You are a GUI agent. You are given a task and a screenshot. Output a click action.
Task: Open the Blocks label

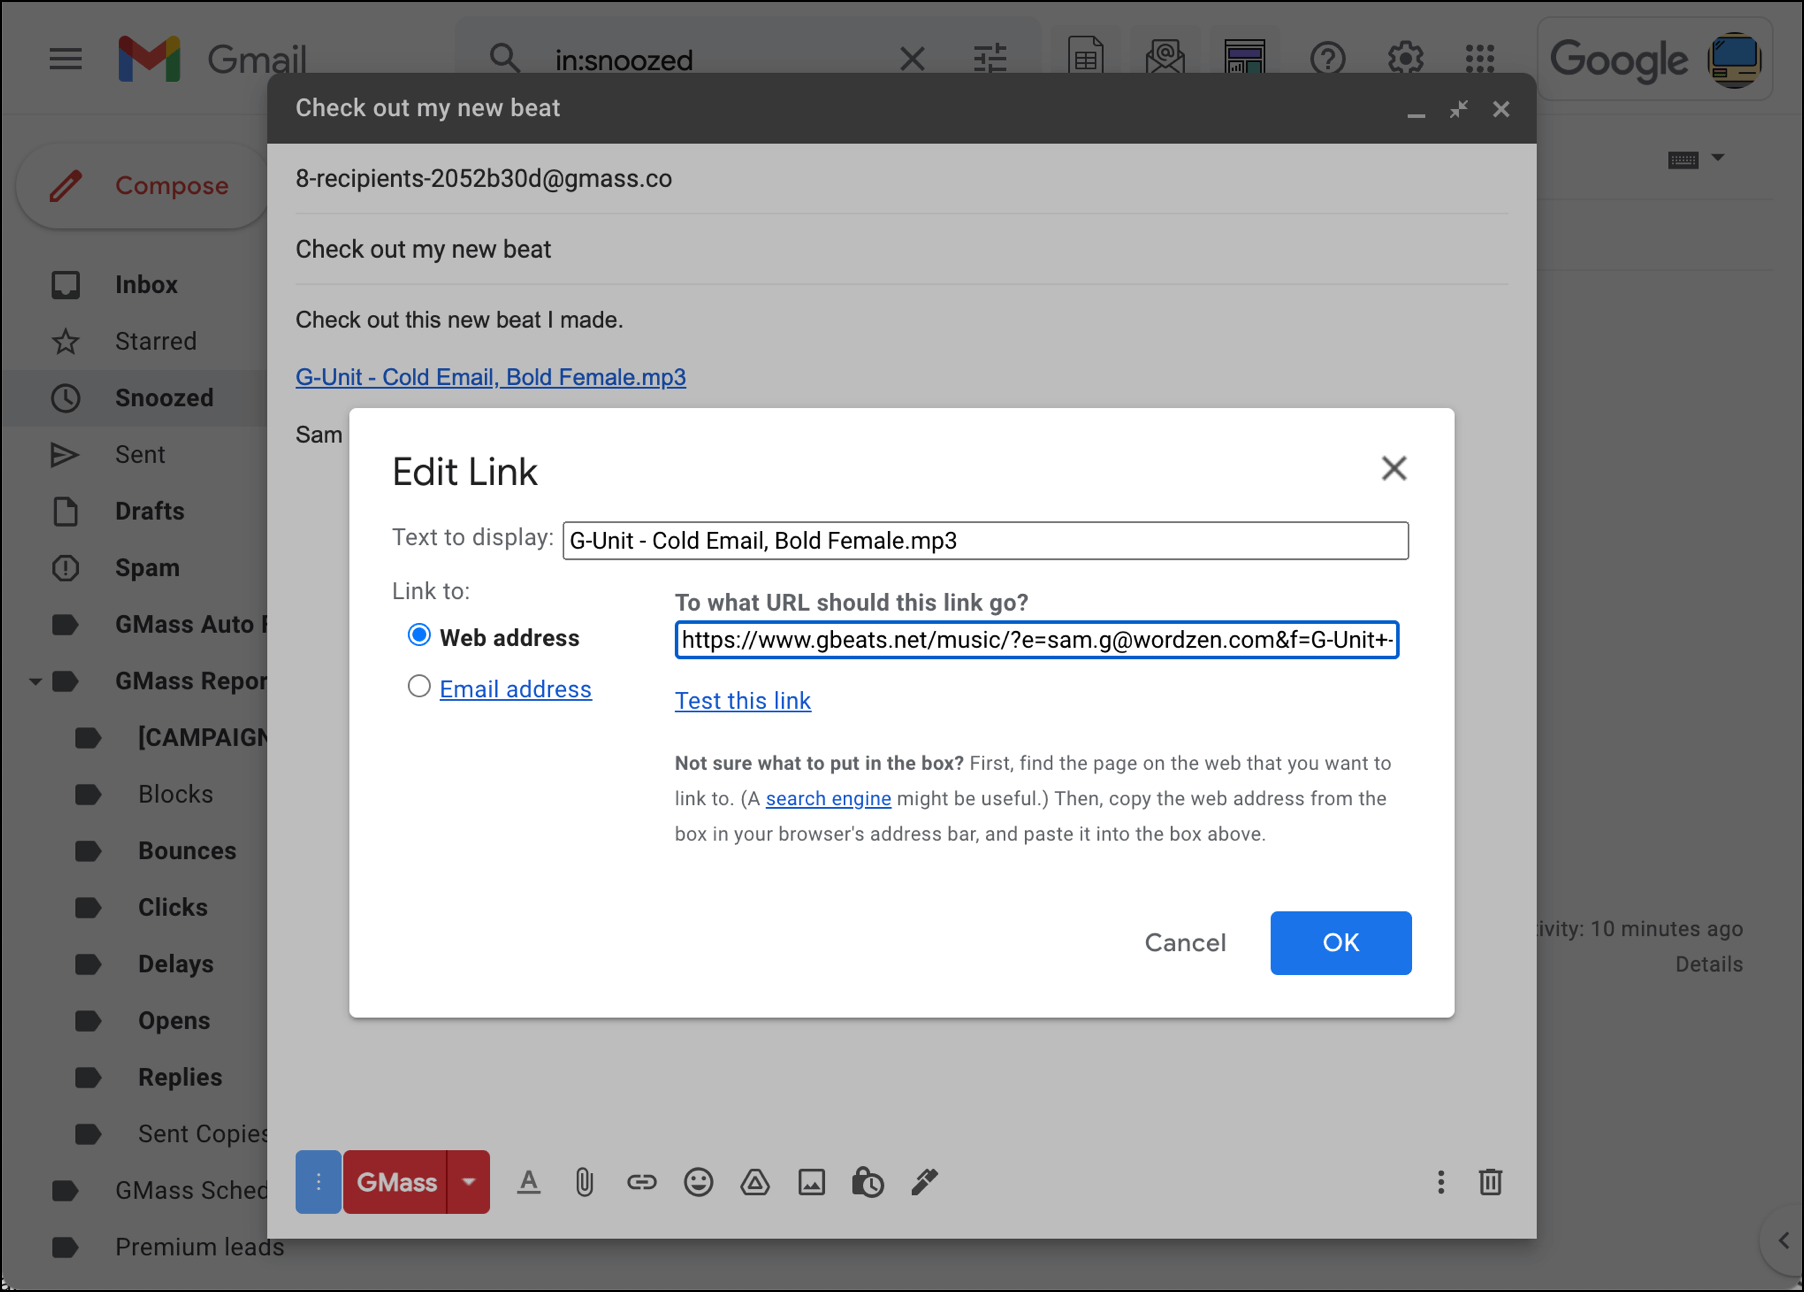[x=175, y=795]
